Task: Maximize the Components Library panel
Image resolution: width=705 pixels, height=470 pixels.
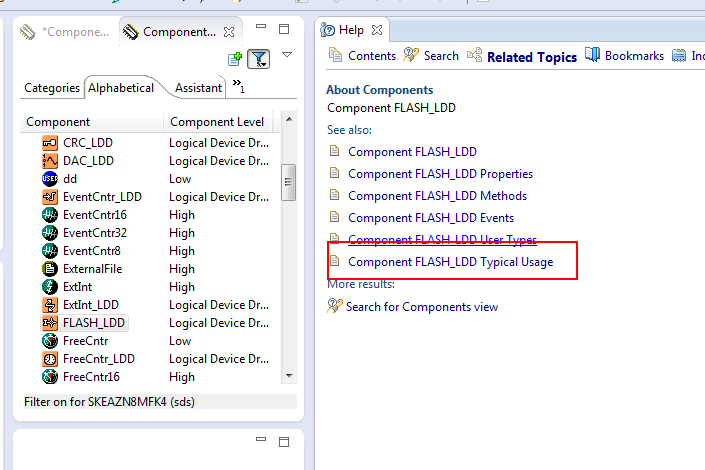Action: pyautogui.click(x=284, y=29)
